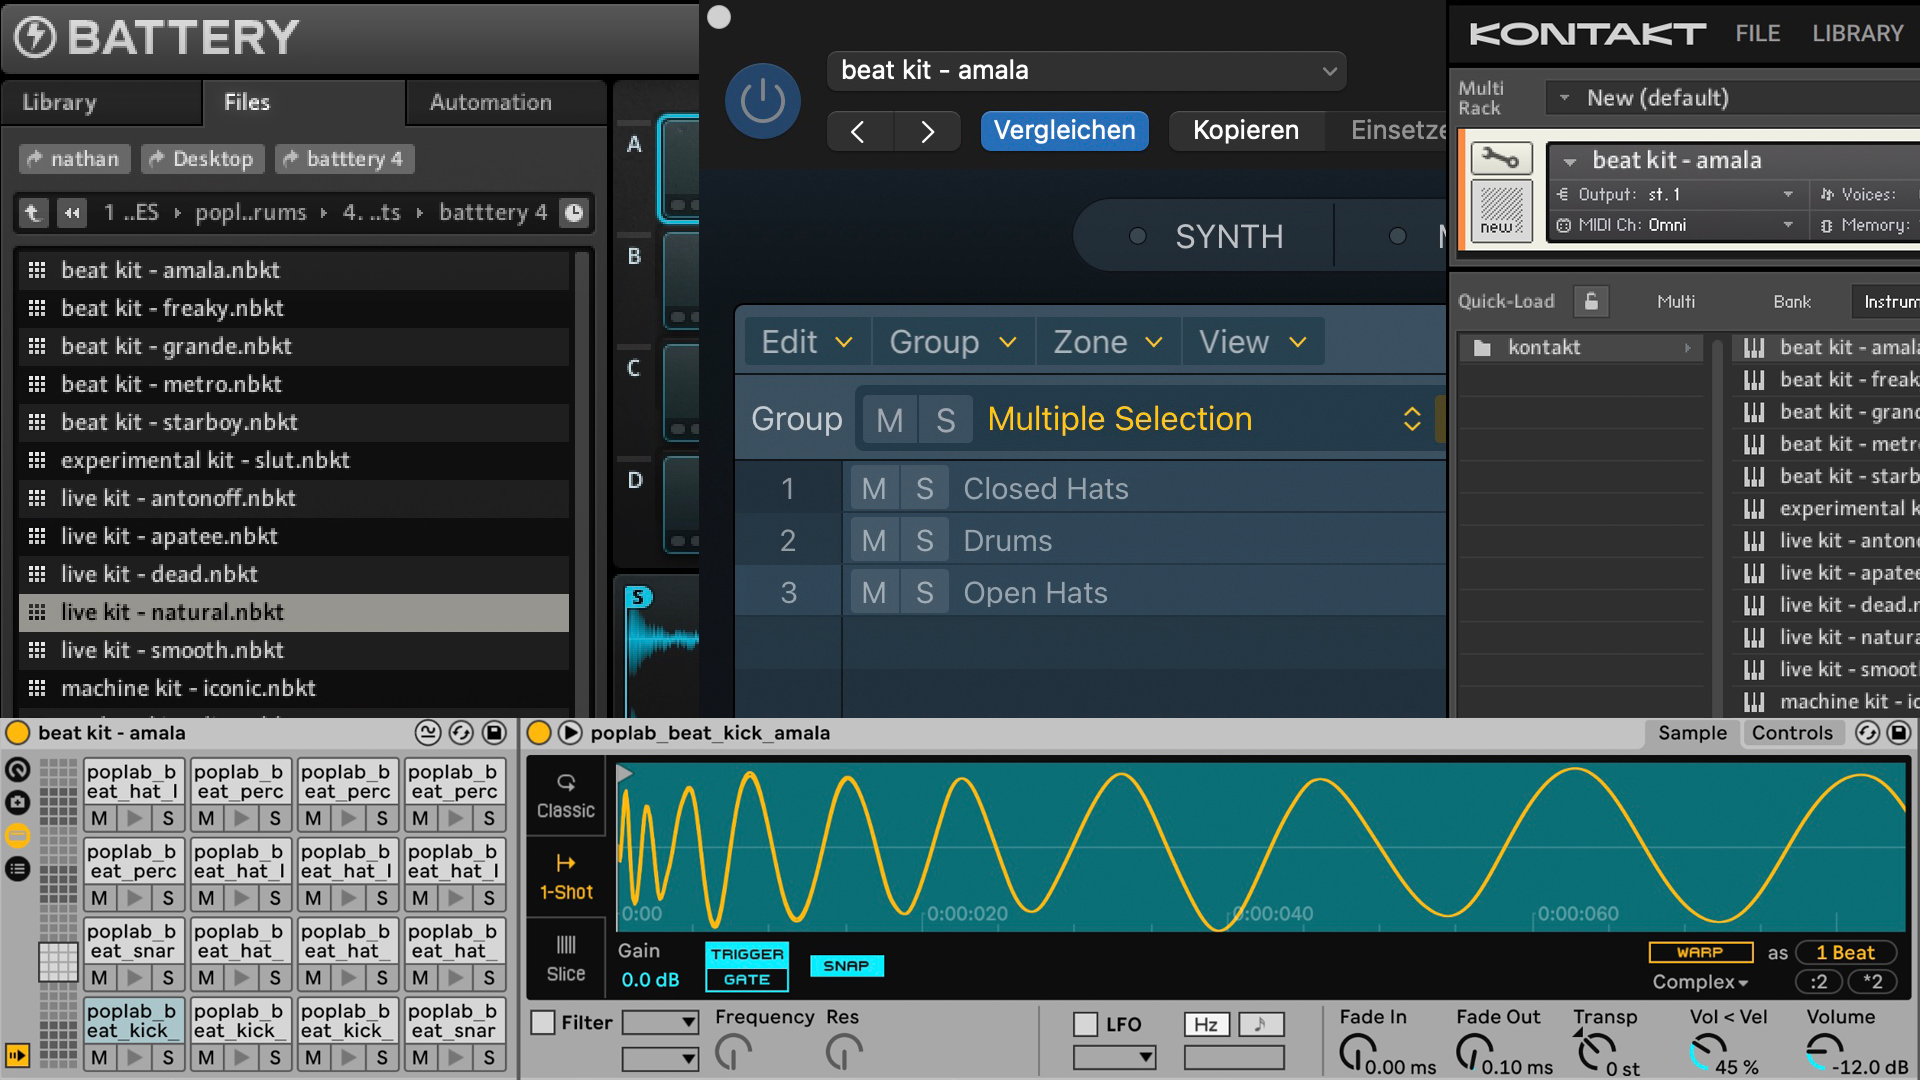Viewport: 1920px width, 1080px height.
Task: Click the hot-swap icon in drum rack header
Action: pos(461,733)
